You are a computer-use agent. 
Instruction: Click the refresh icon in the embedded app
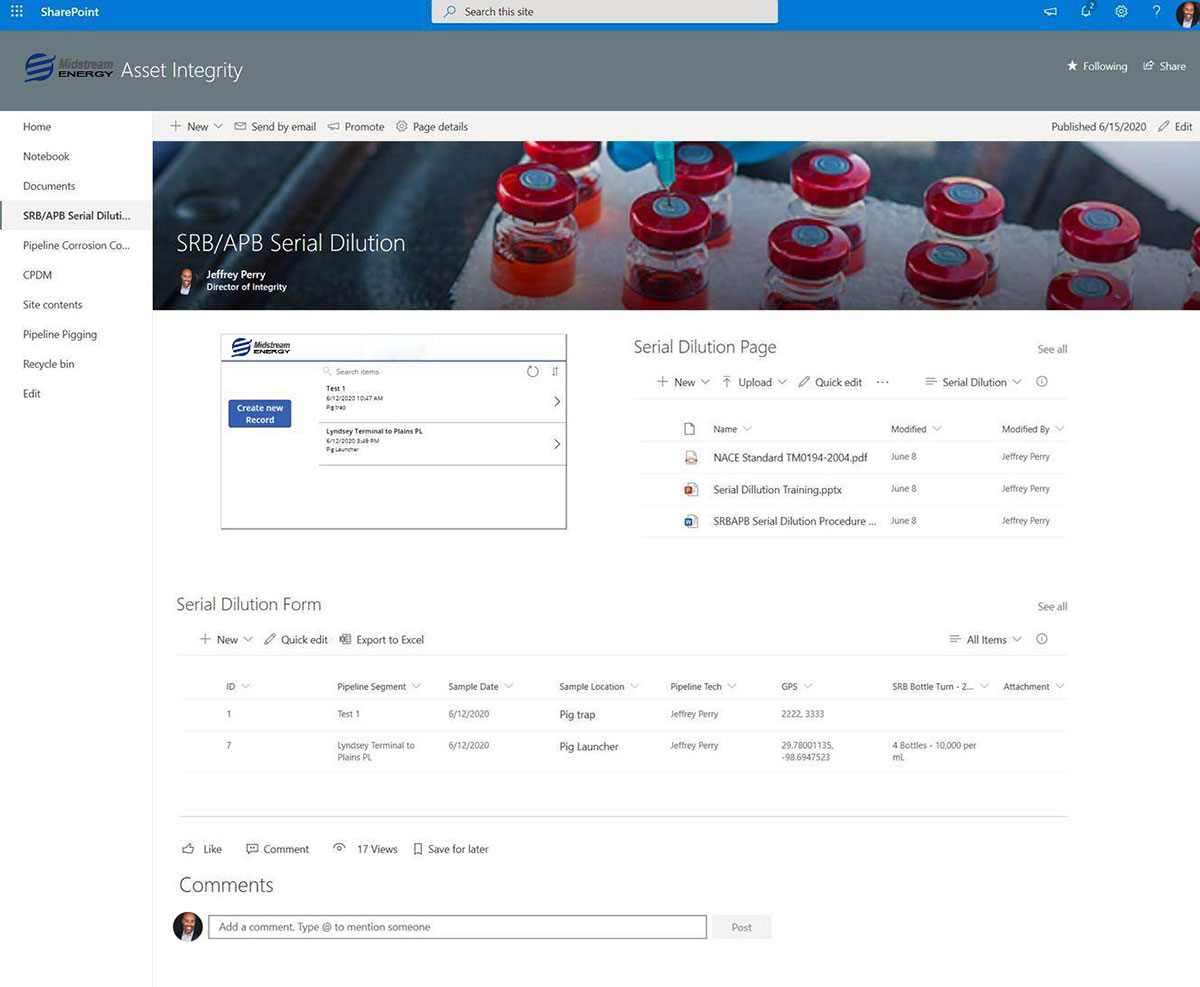pyautogui.click(x=532, y=371)
